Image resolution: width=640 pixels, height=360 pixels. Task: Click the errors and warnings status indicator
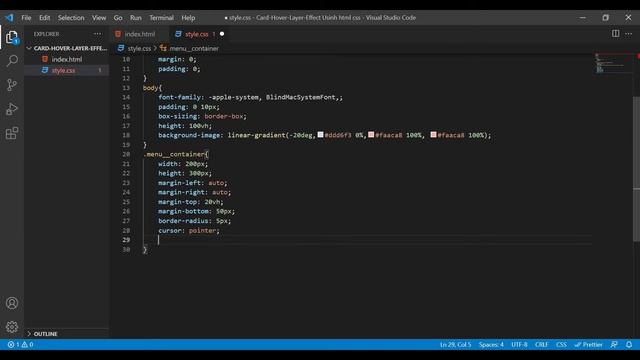(x=20, y=345)
